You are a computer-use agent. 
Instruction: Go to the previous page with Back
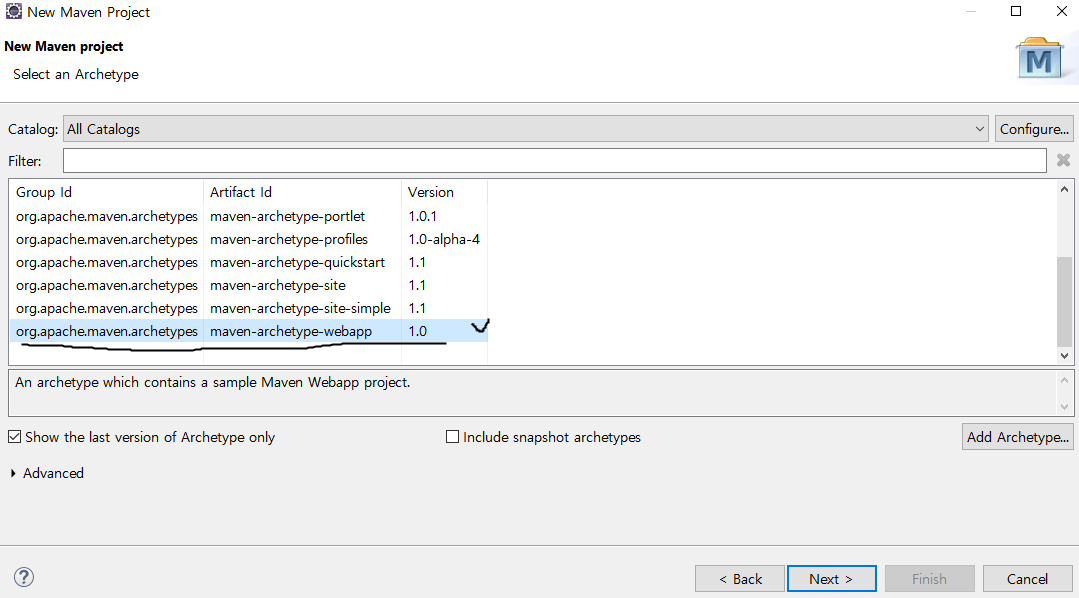[740, 579]
